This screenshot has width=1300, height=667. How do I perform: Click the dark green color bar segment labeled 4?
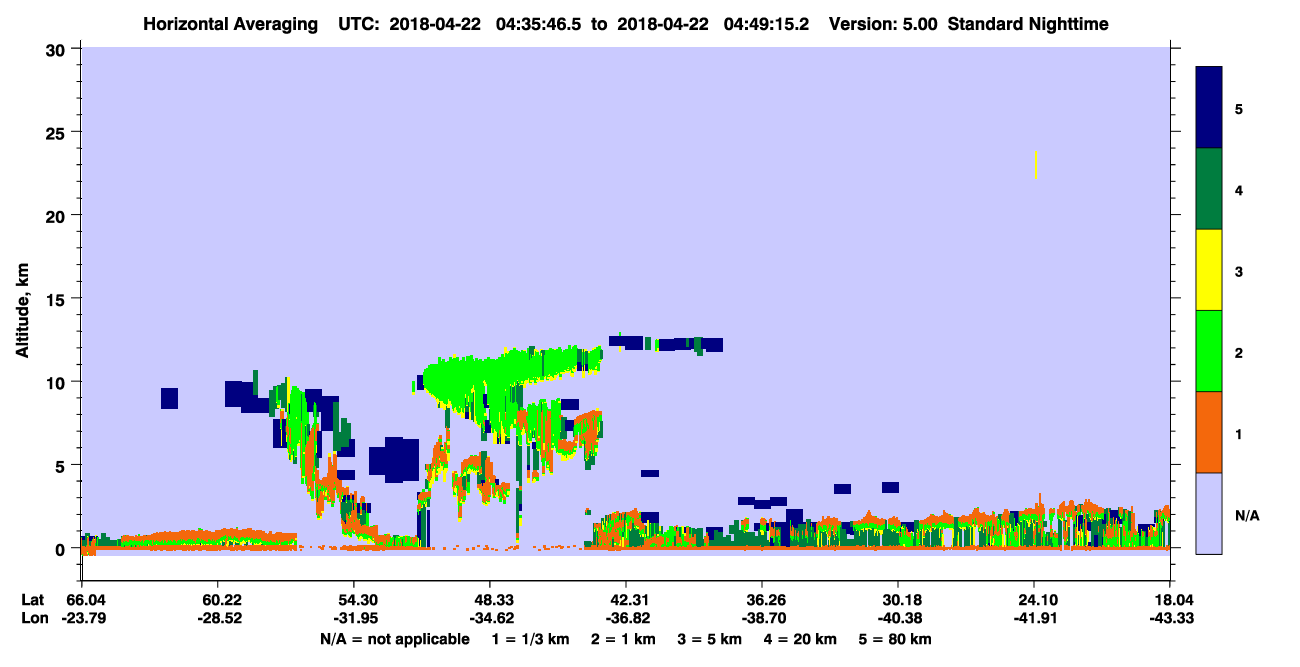pos(1209,189)
